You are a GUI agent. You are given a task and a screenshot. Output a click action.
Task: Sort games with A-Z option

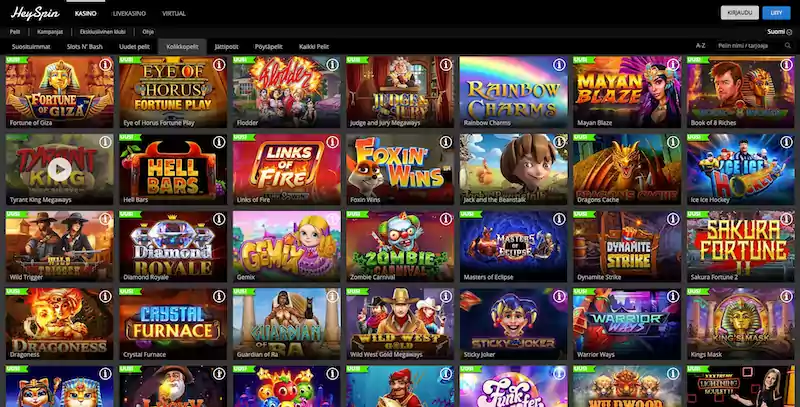click(x=701, y=46)
